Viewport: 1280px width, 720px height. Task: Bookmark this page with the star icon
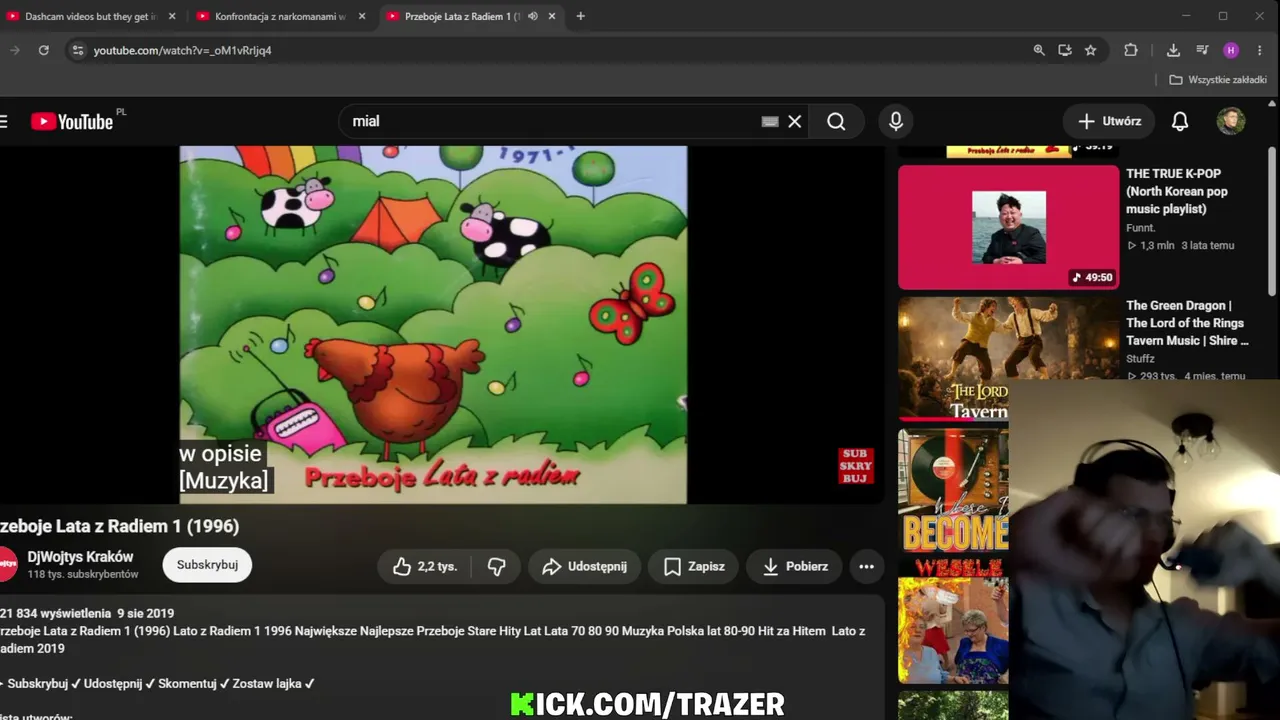(1091, 50)
